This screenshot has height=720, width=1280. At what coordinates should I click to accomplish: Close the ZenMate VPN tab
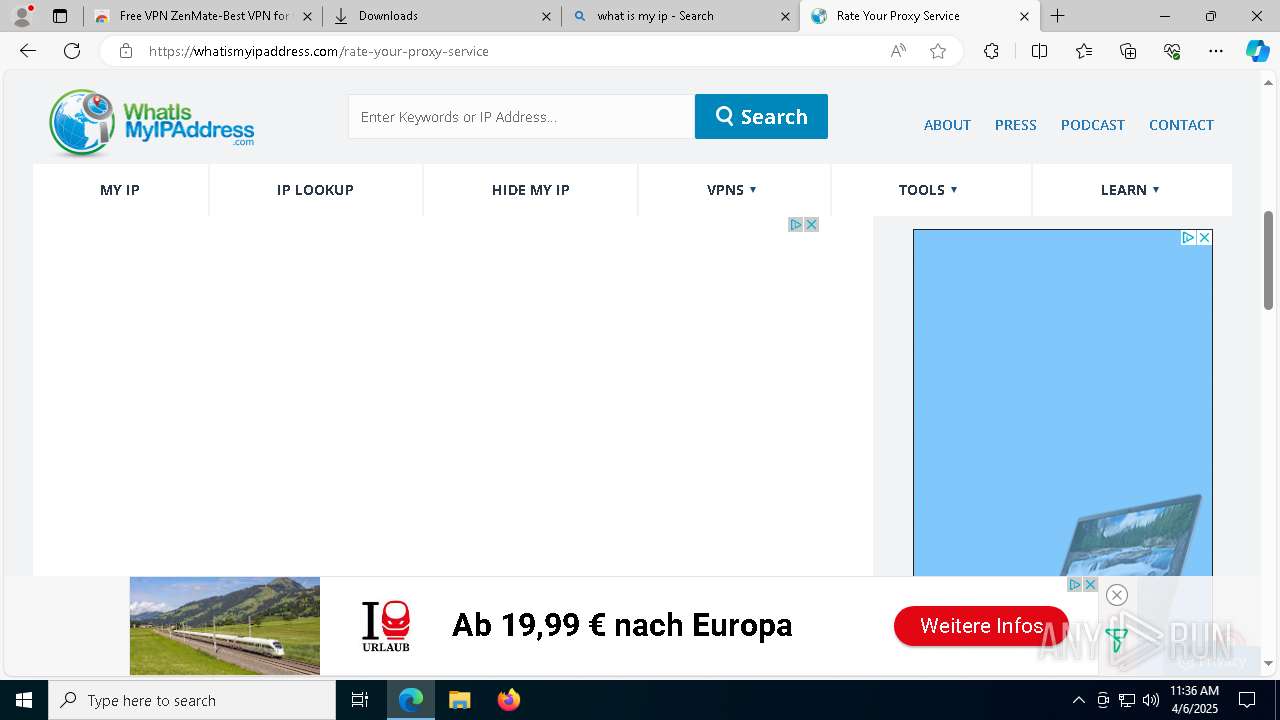tap(307, 16)
